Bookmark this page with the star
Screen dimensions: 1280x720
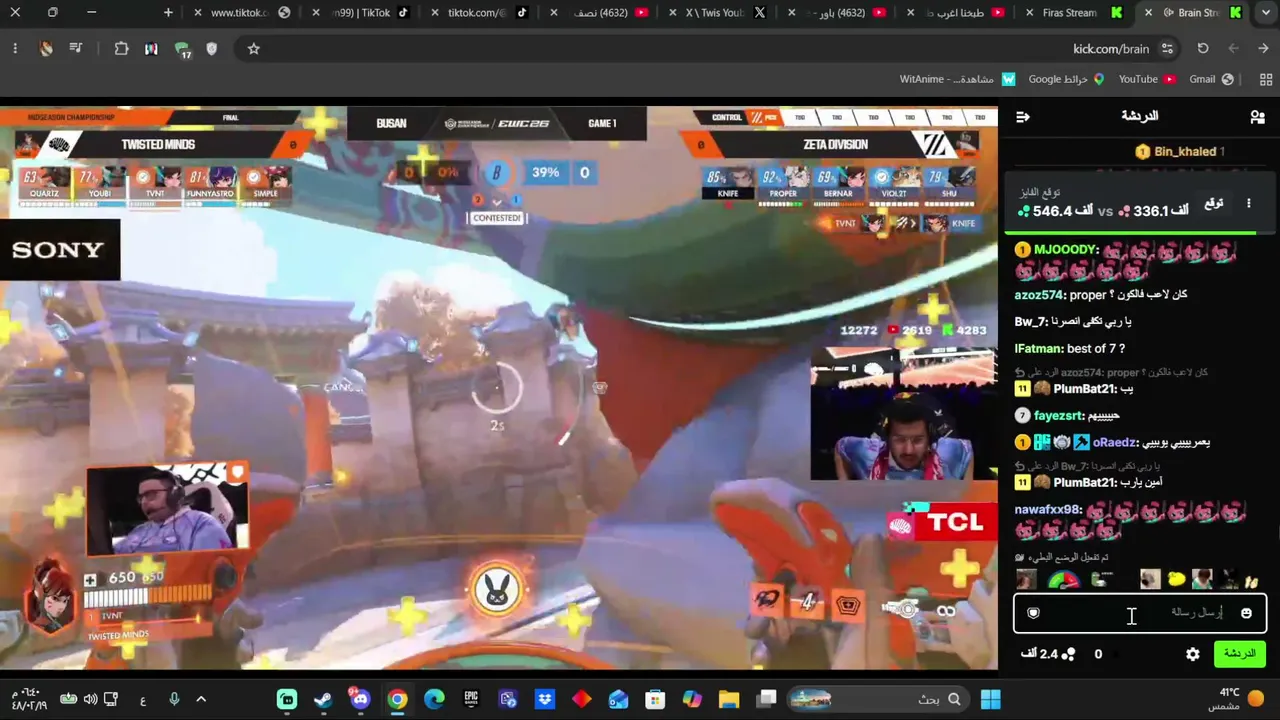254,48
